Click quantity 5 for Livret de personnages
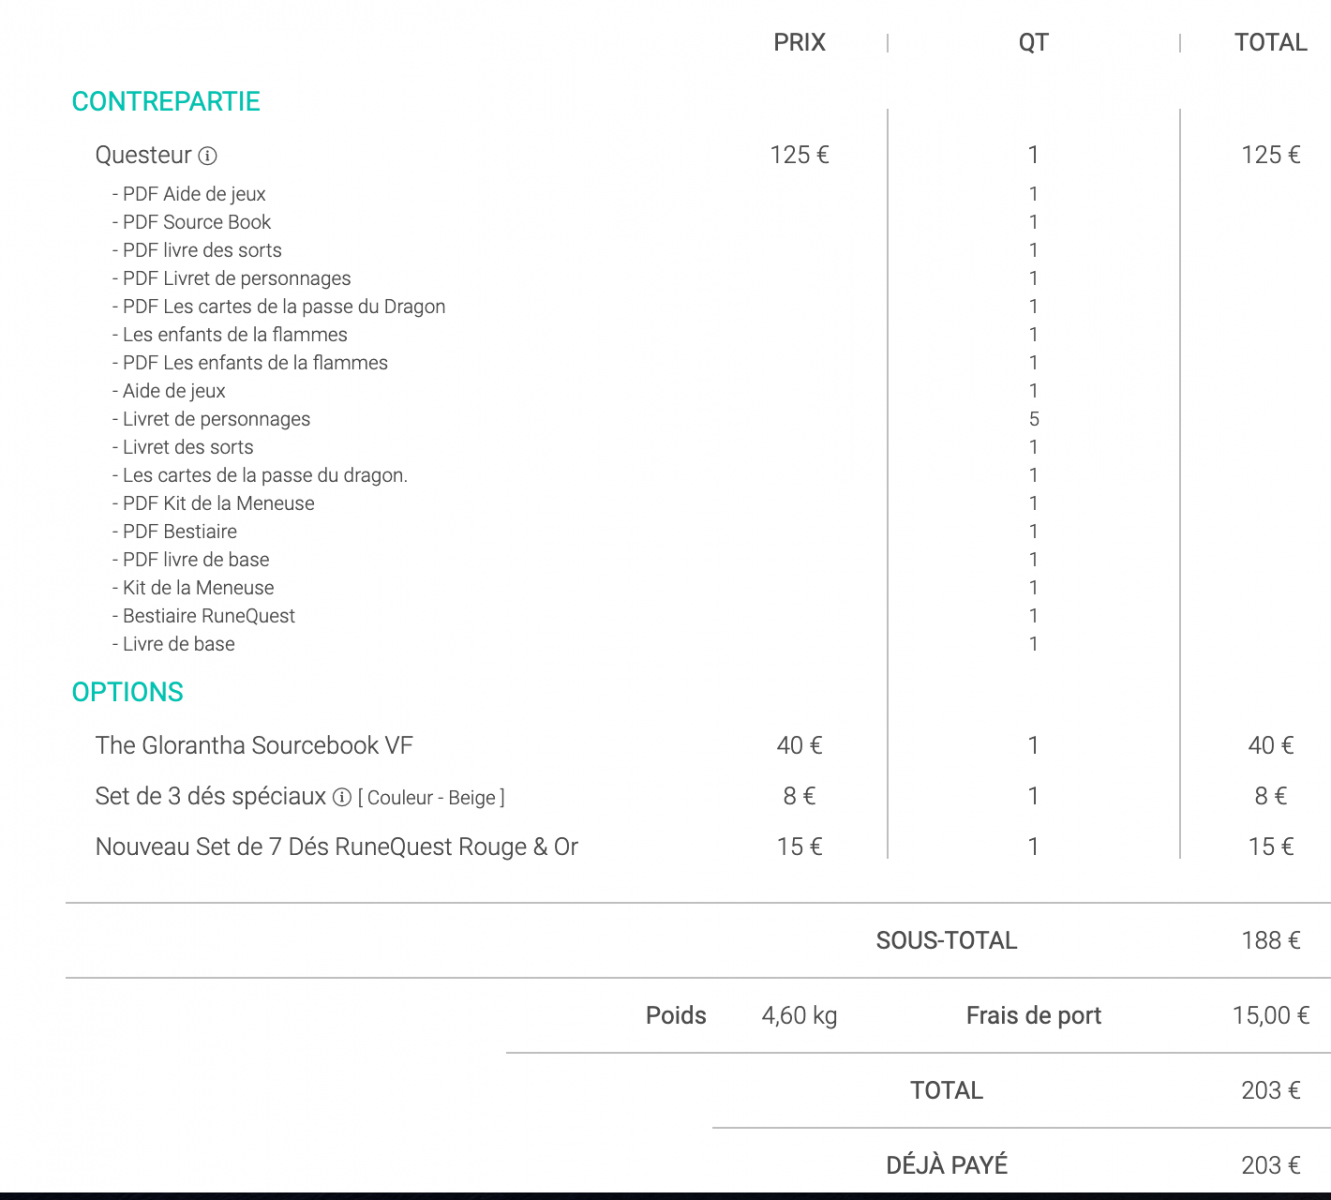This screenshot has height=1200, width=1331. click(1034, 419)
